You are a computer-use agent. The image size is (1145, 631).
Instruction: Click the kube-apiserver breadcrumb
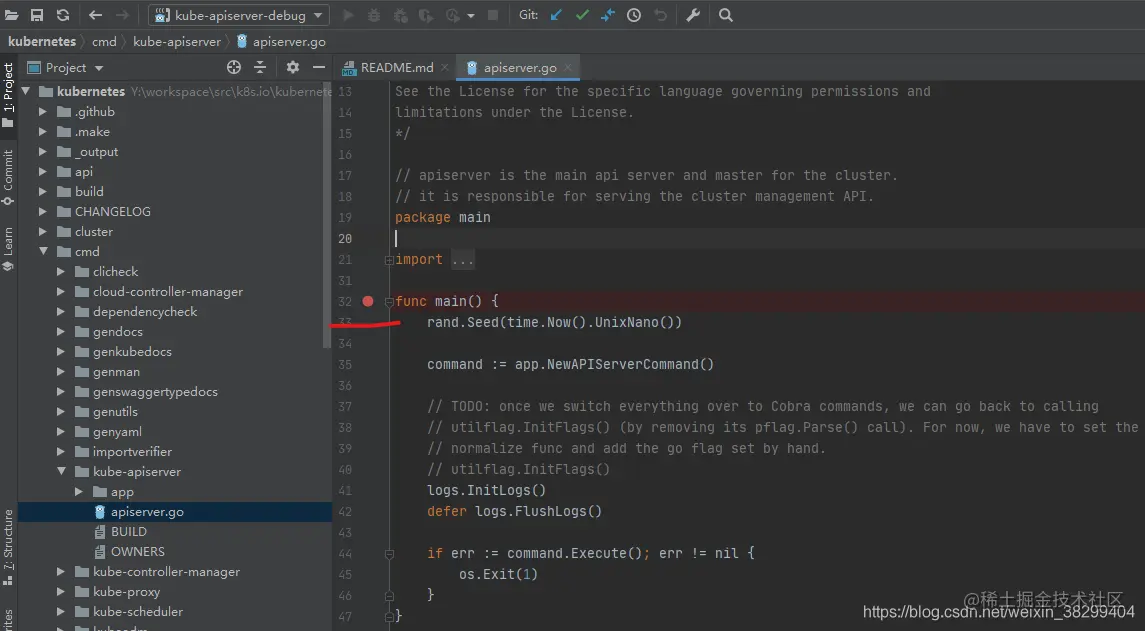point(177,42)
